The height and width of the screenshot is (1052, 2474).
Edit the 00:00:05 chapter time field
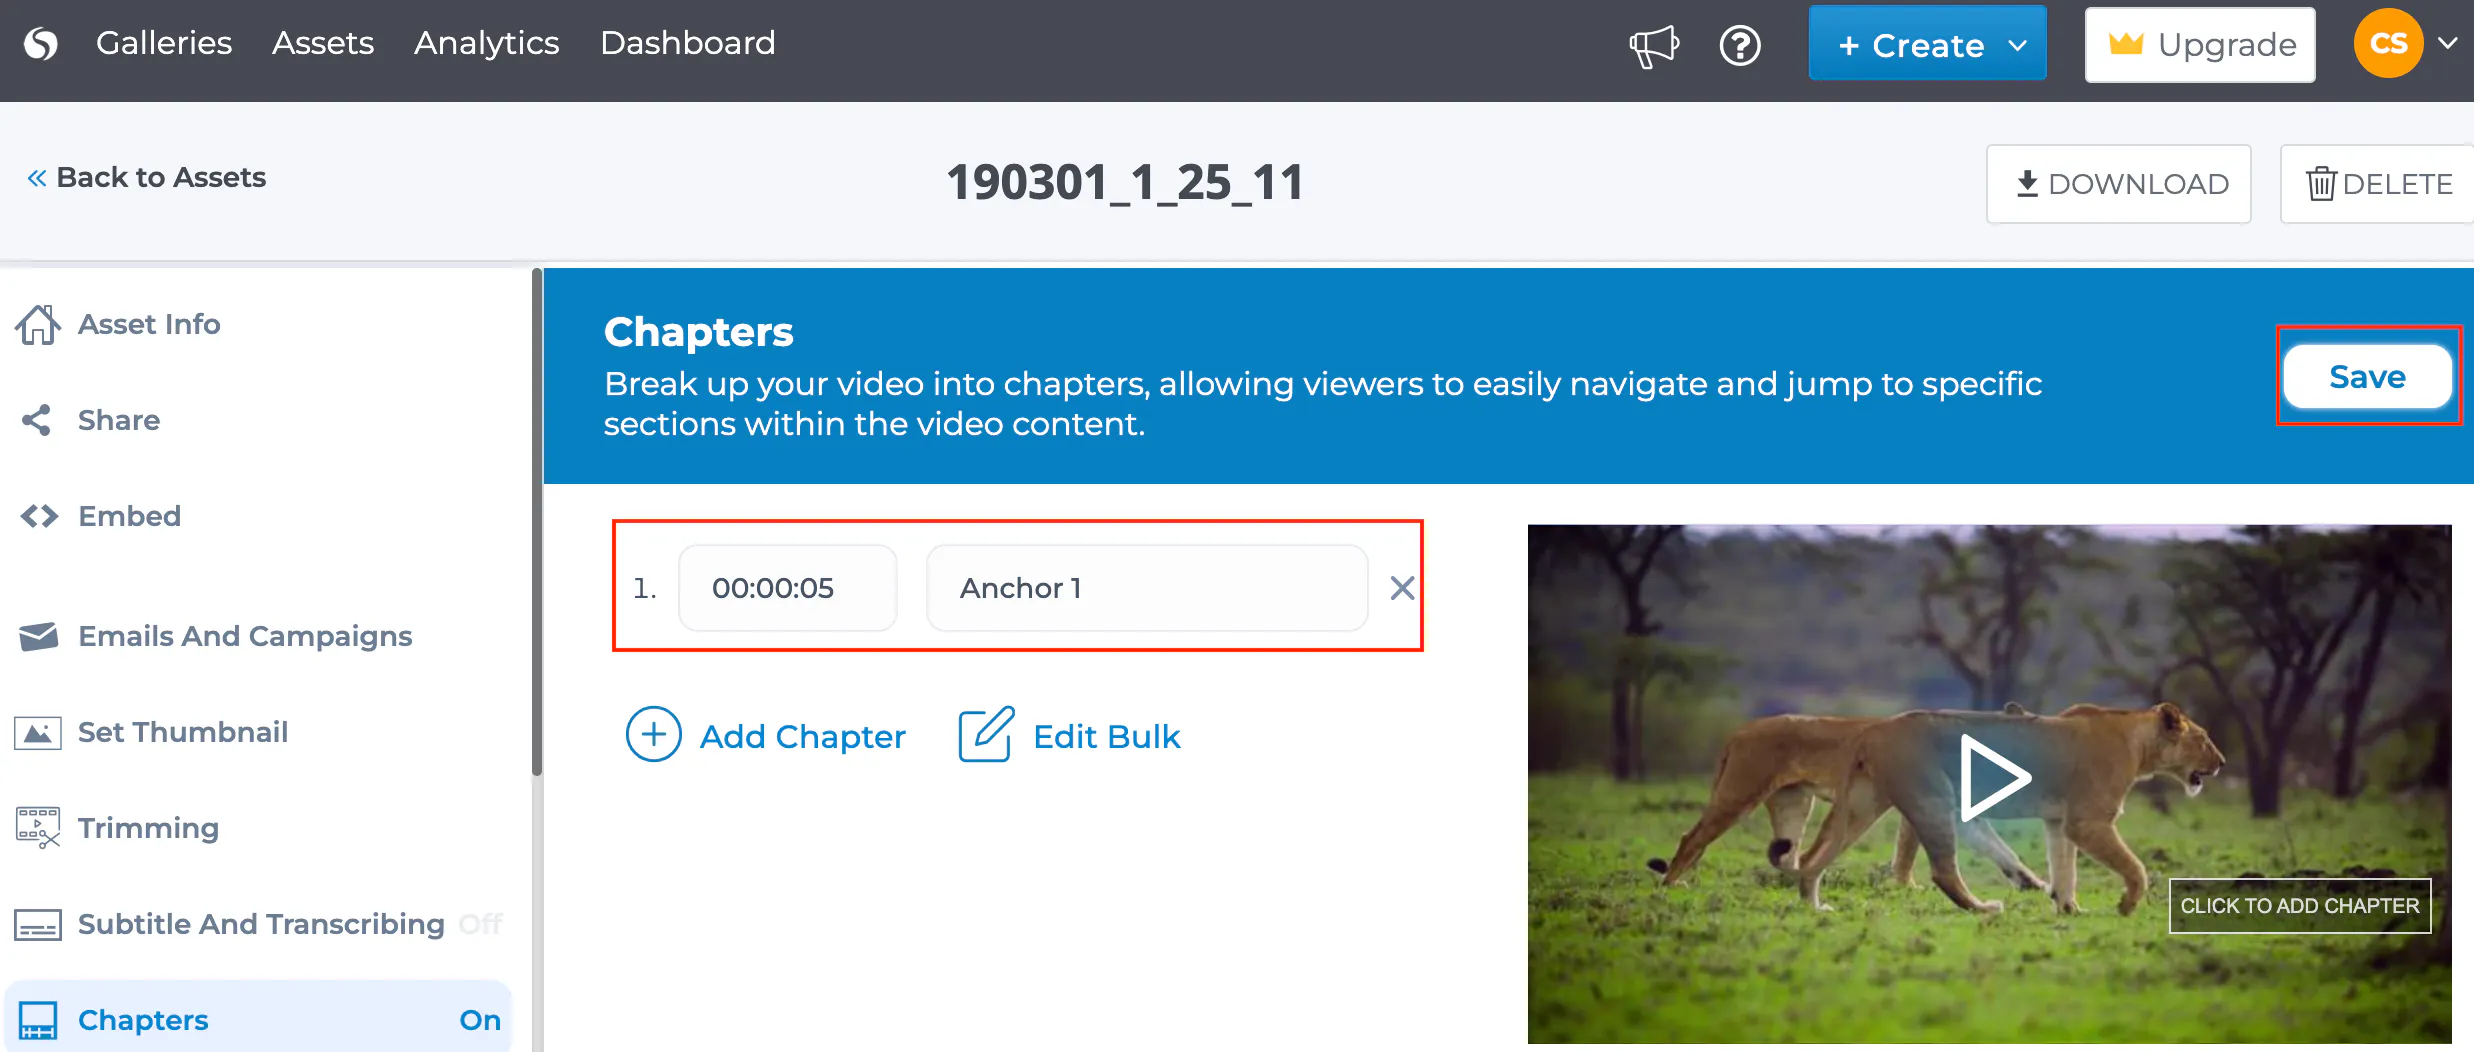[788, 588]
